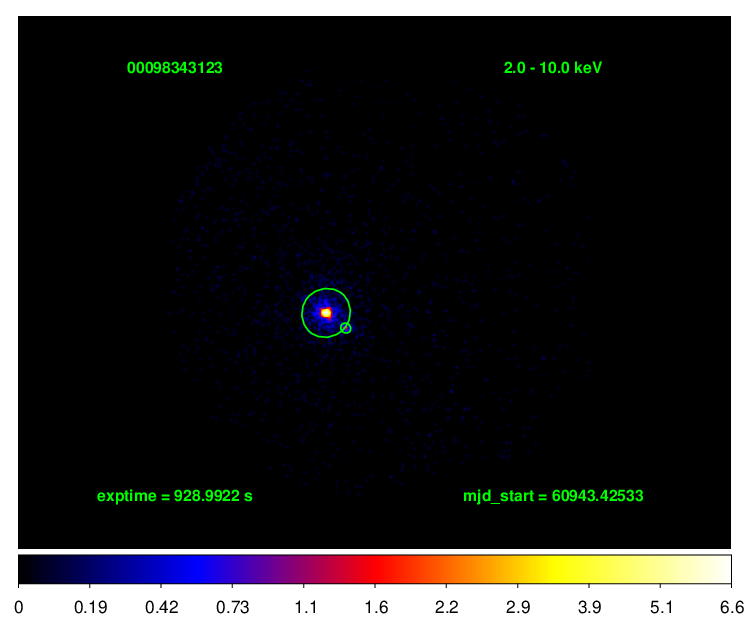Click the 2.0 - 10.0 keV energy label
Screen dimensions: 751x635
click(553, 68)
